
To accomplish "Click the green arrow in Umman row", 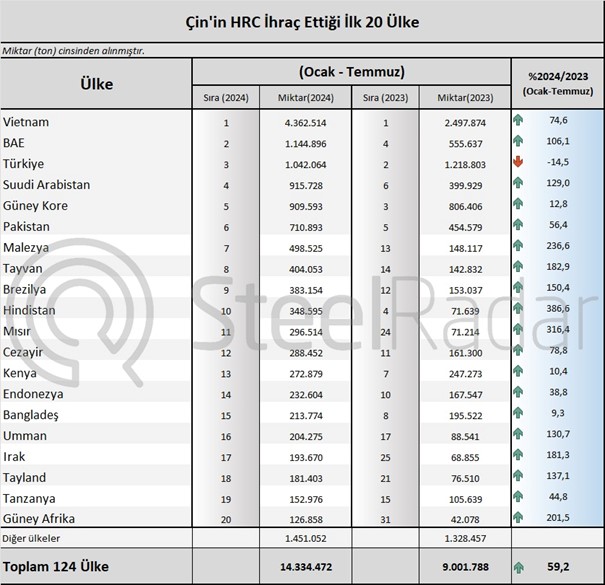I will [x=518, y=434].
